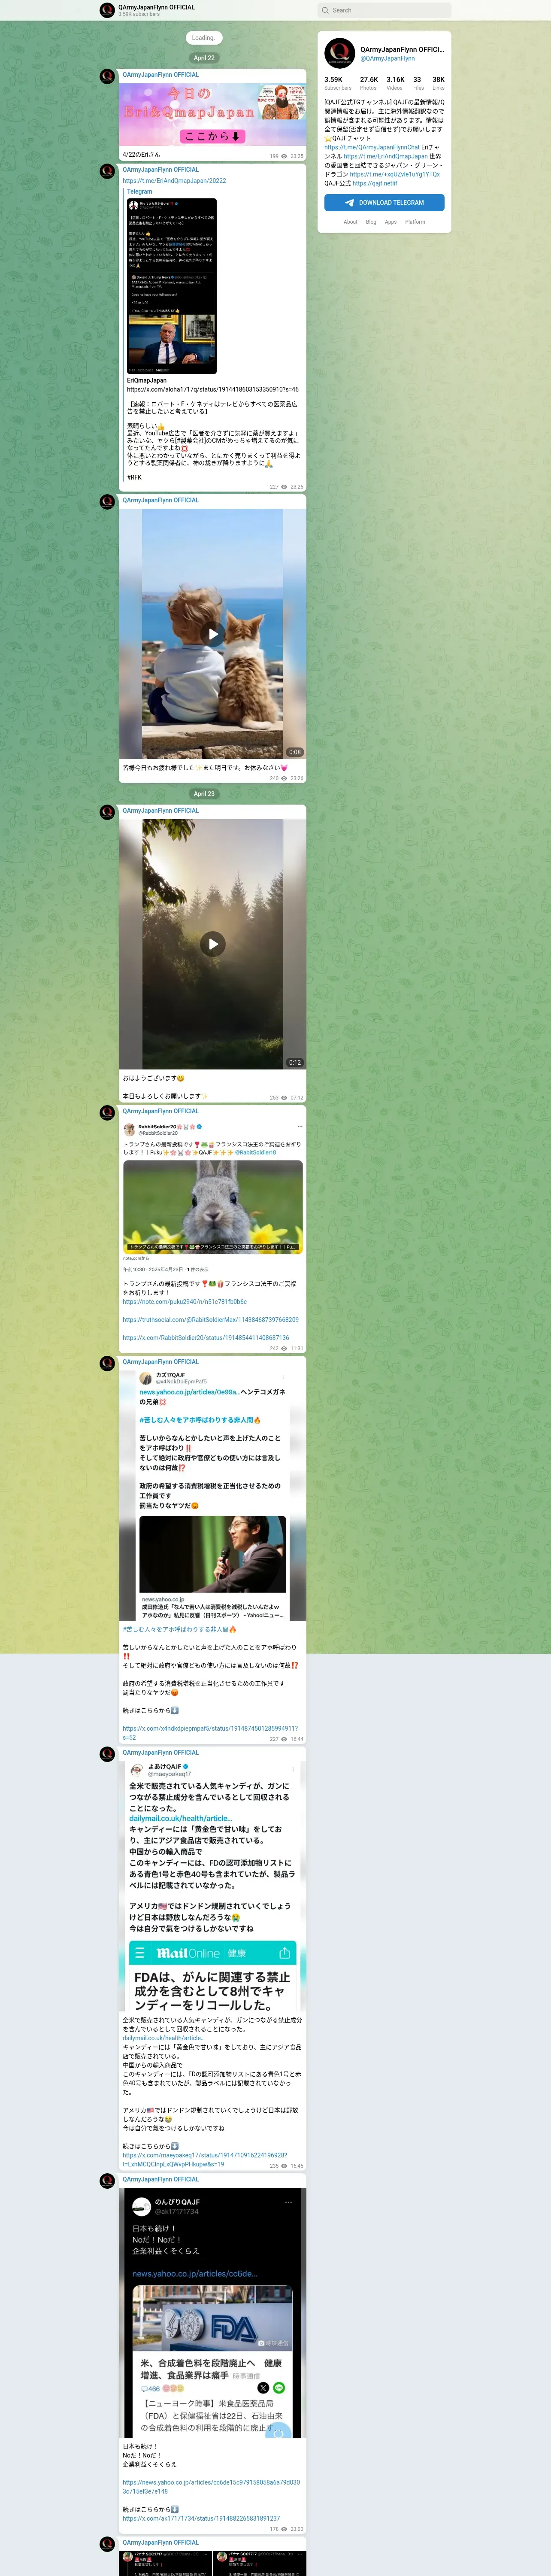Open the 11:31 timestamp on the rabbit post

point(297,1348)
